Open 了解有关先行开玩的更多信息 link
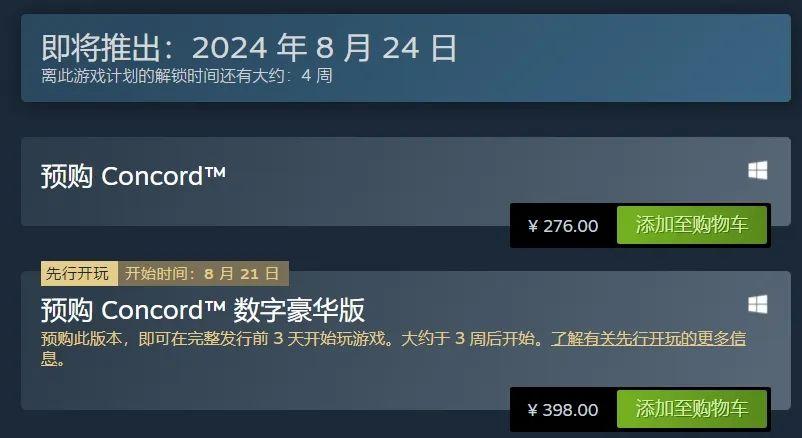The image size is (802, 438). click(x=648, y=339)
